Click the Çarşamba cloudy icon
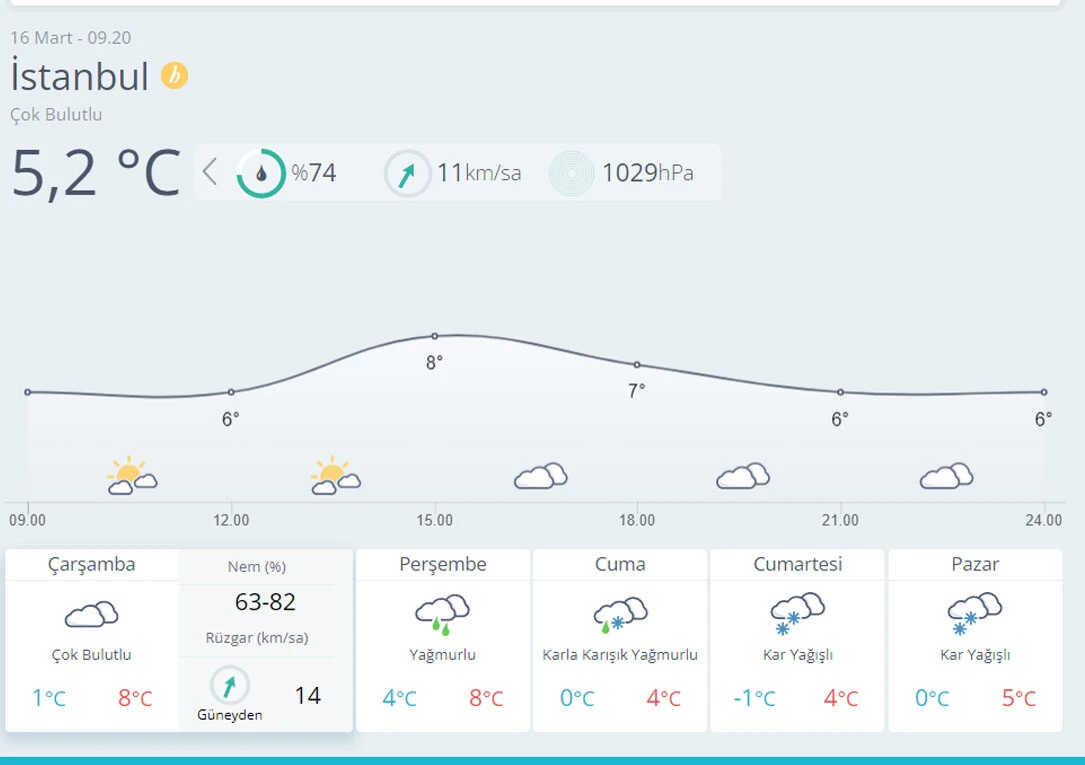The width and height of the screenshot is (1085, 765). point(92,614)
